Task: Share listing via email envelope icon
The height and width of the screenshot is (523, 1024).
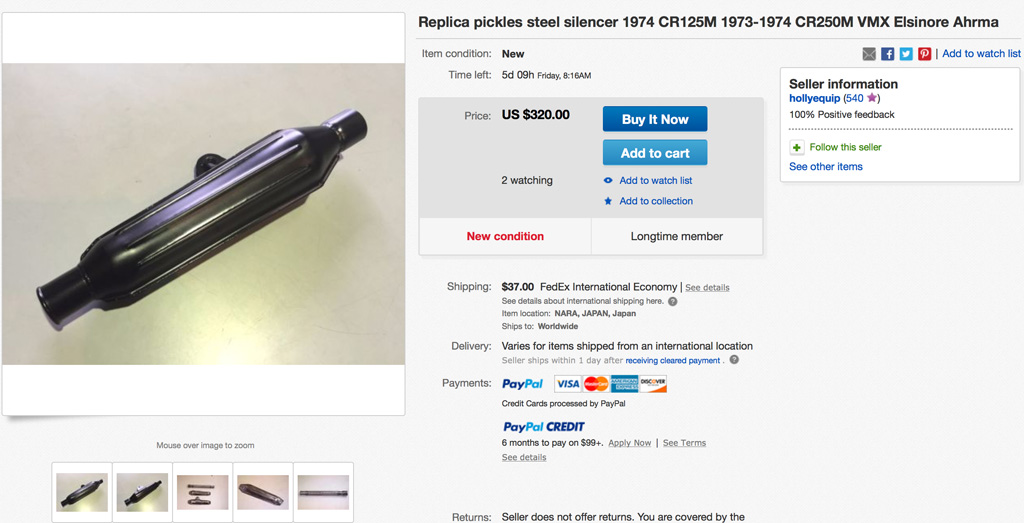Action: pyautogui.click(x=869, y=54)
